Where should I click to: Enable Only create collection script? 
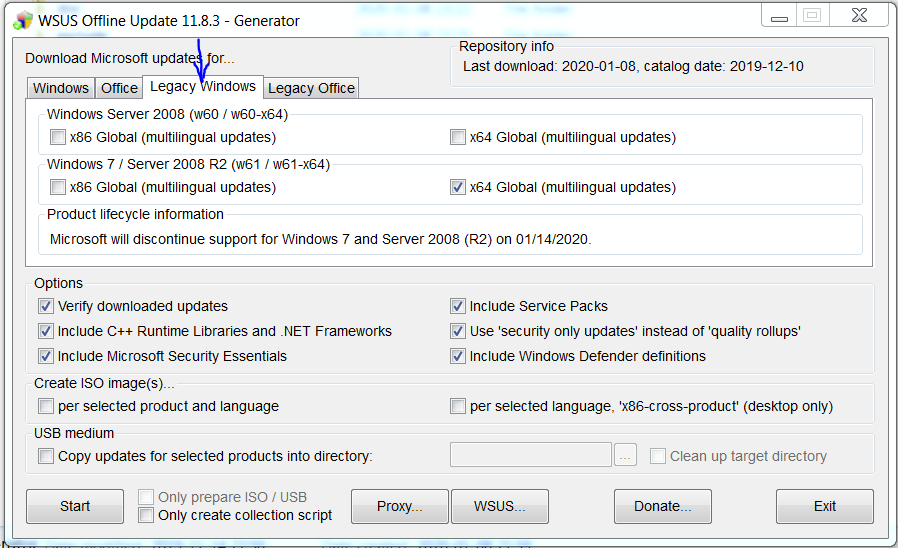146,515
